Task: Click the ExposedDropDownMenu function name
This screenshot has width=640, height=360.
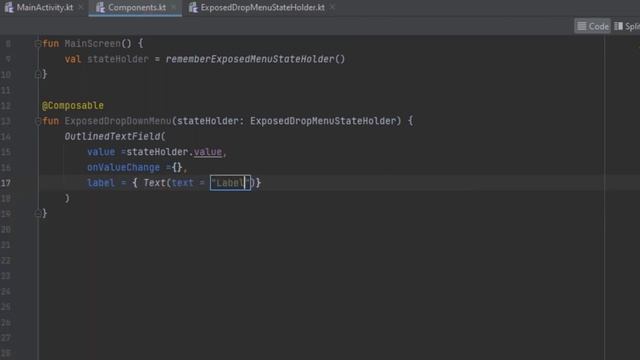Action: (118, 121)
